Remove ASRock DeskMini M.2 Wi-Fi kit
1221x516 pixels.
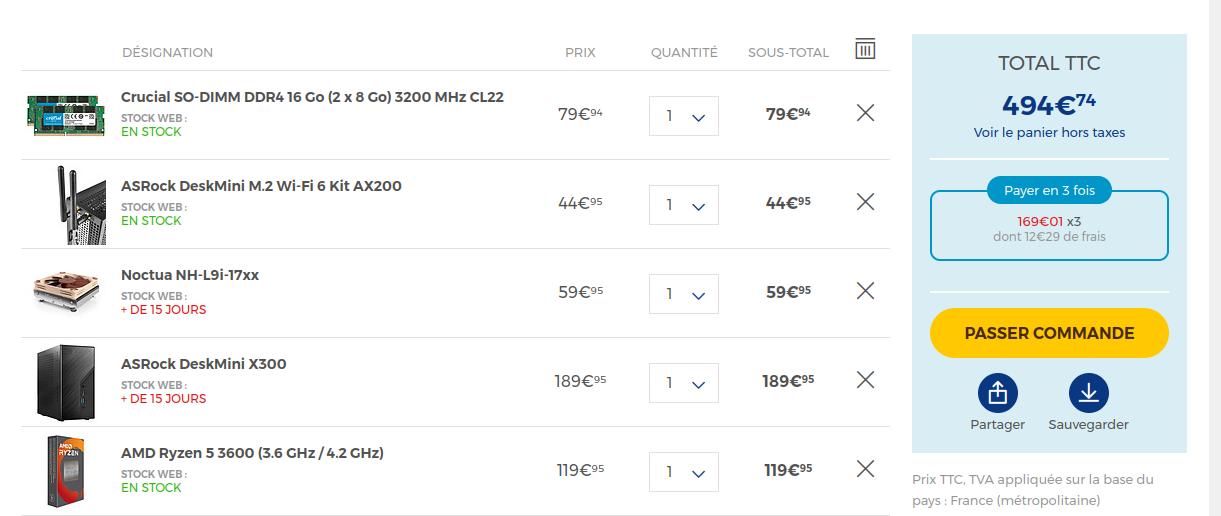[x=865, y=202]
